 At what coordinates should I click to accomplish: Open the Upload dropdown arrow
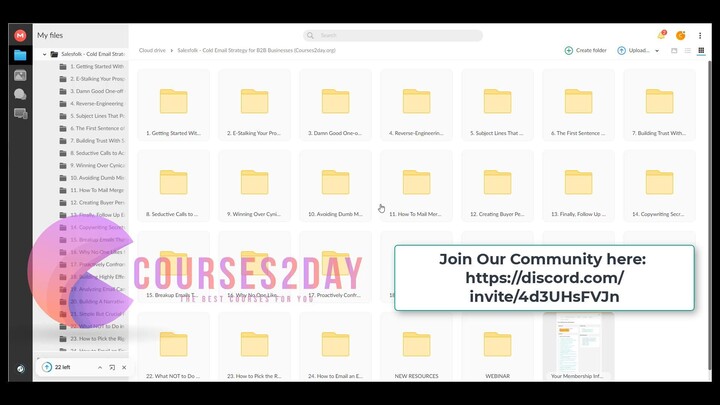click(x=657, y=50)
